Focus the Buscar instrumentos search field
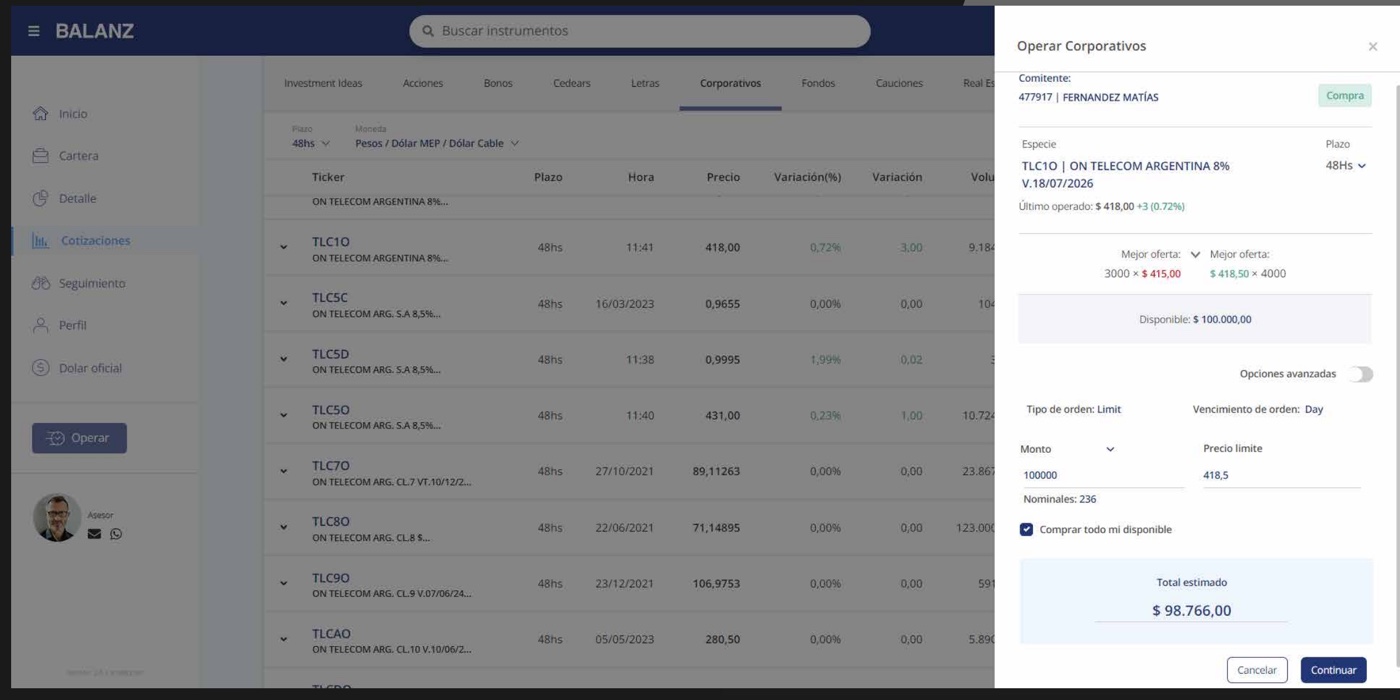 click(640, 31)
